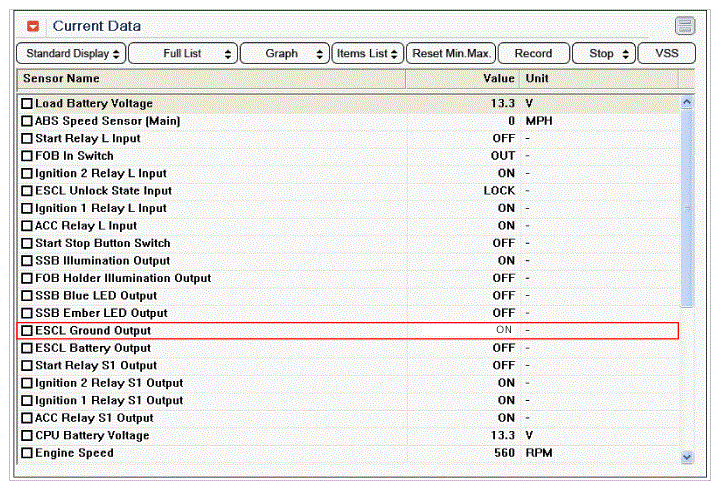Open the Items List dropdown
The width and height of the screenshot is (720, 490).
367,53
